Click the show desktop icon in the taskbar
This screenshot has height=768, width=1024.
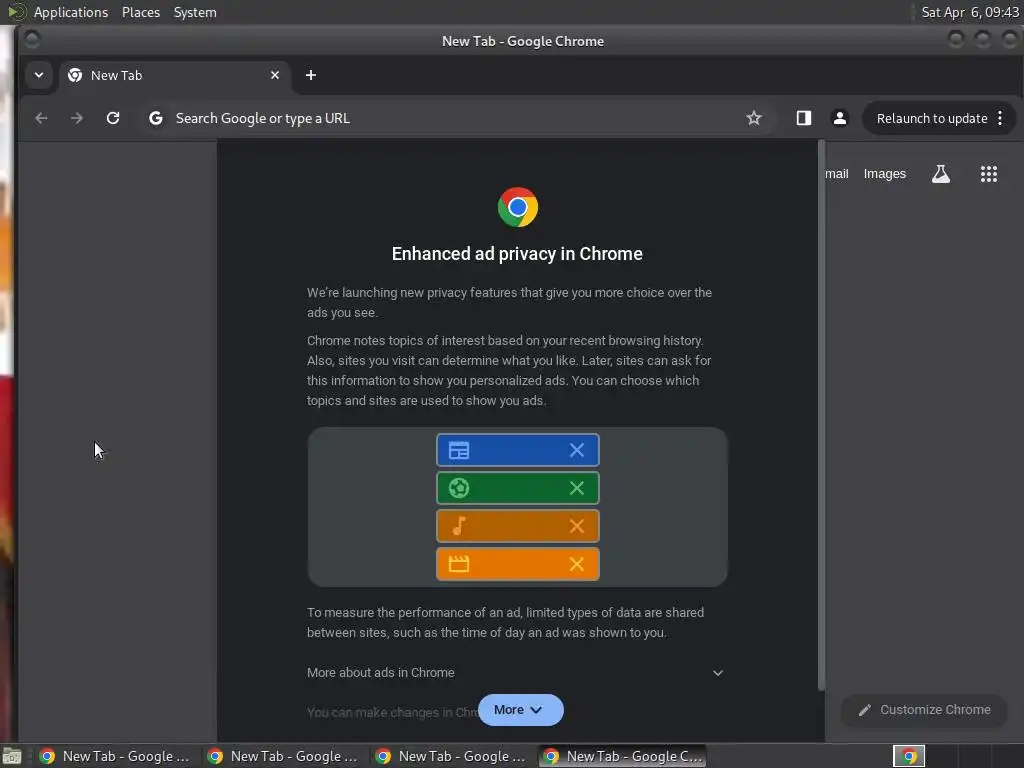[12, 757]
